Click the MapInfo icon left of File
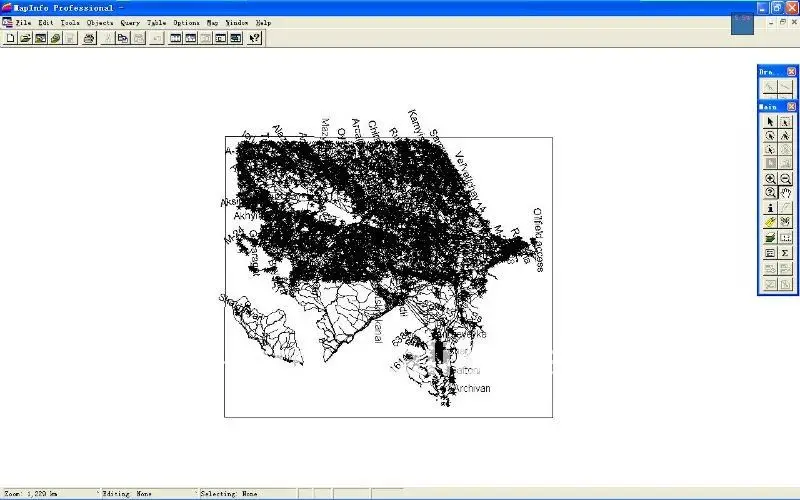Image resolution: width=800 pixels, height=500 pixels. coord(7,22)
